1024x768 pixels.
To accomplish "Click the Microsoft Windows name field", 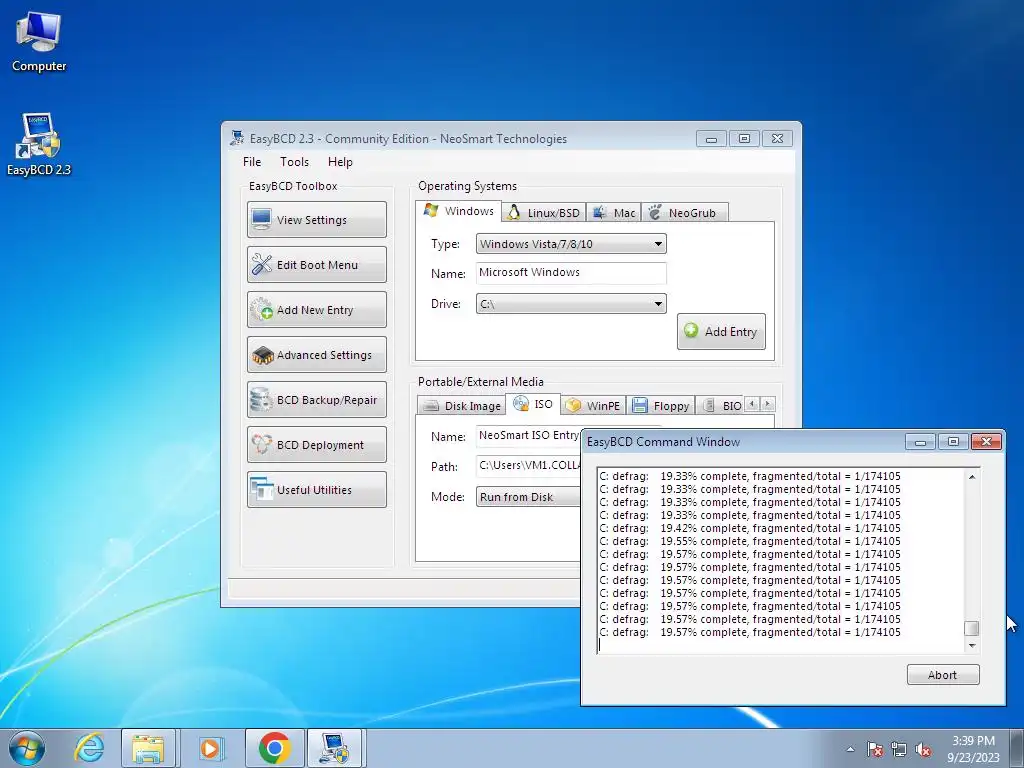I will pos(571,273).
